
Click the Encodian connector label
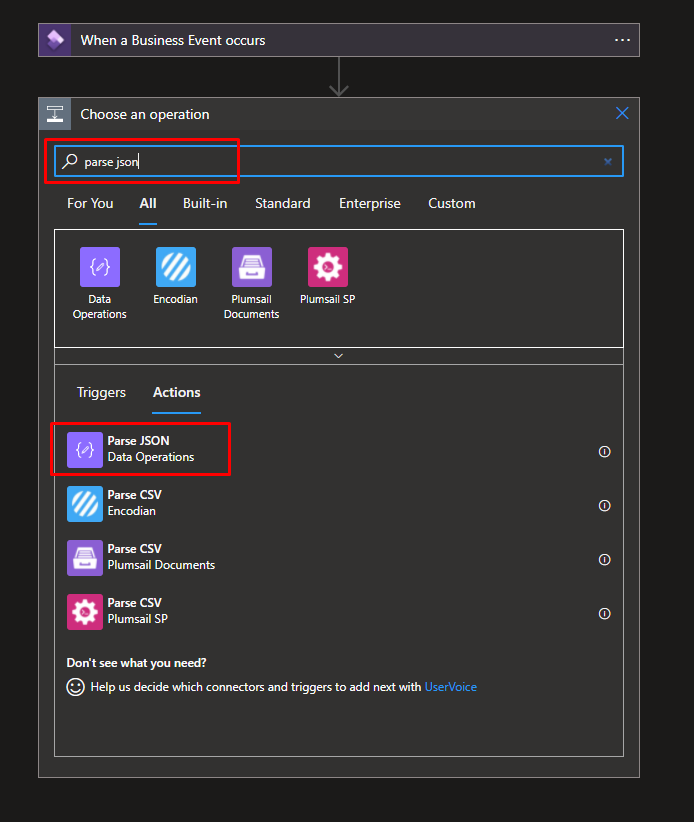pos(176,299)
